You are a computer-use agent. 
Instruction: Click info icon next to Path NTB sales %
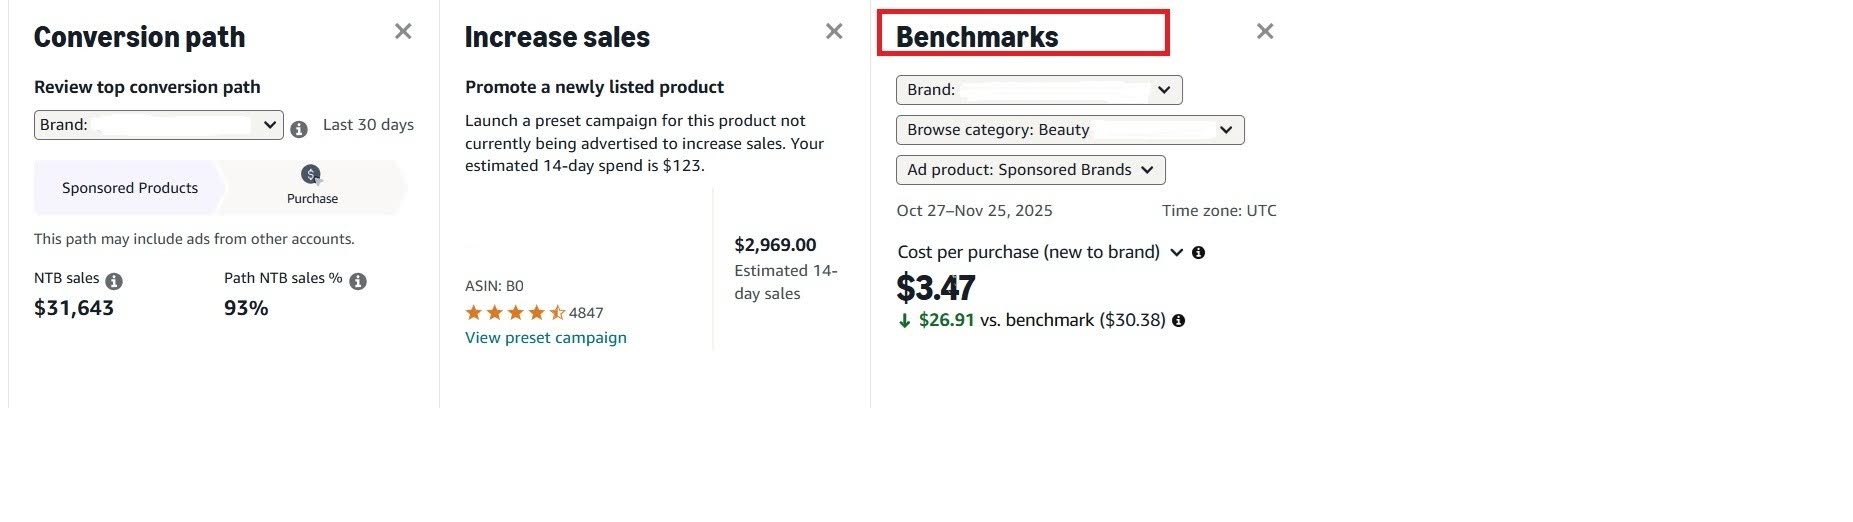(x=358, y=281)
